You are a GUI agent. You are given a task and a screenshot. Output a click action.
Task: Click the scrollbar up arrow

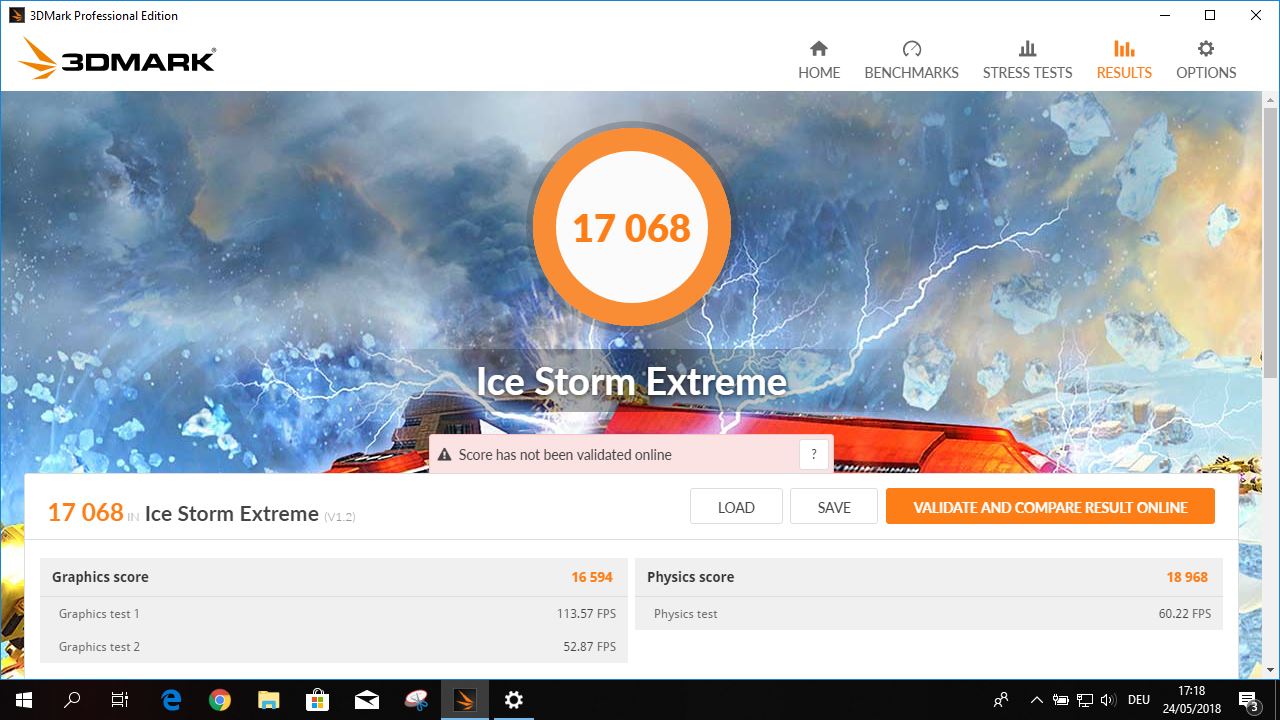pos(1271,100)
